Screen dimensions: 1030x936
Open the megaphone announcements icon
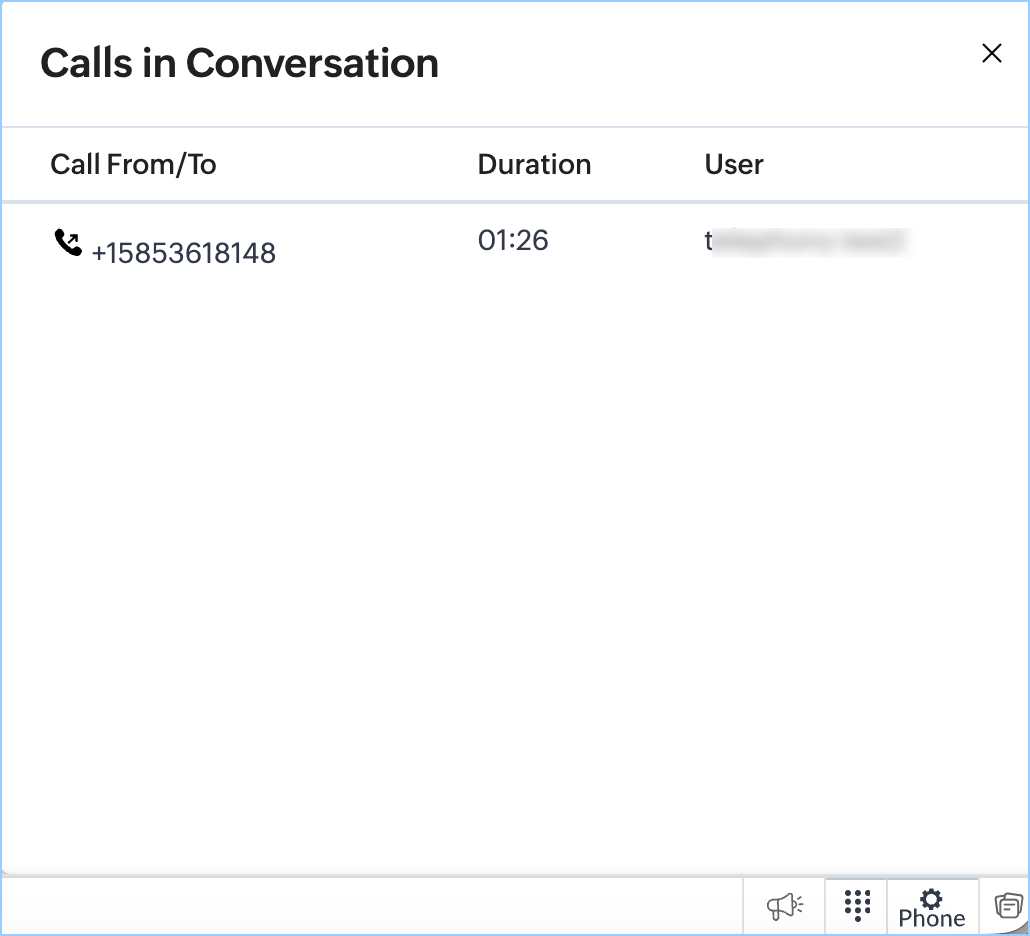[x=784, y=906]
